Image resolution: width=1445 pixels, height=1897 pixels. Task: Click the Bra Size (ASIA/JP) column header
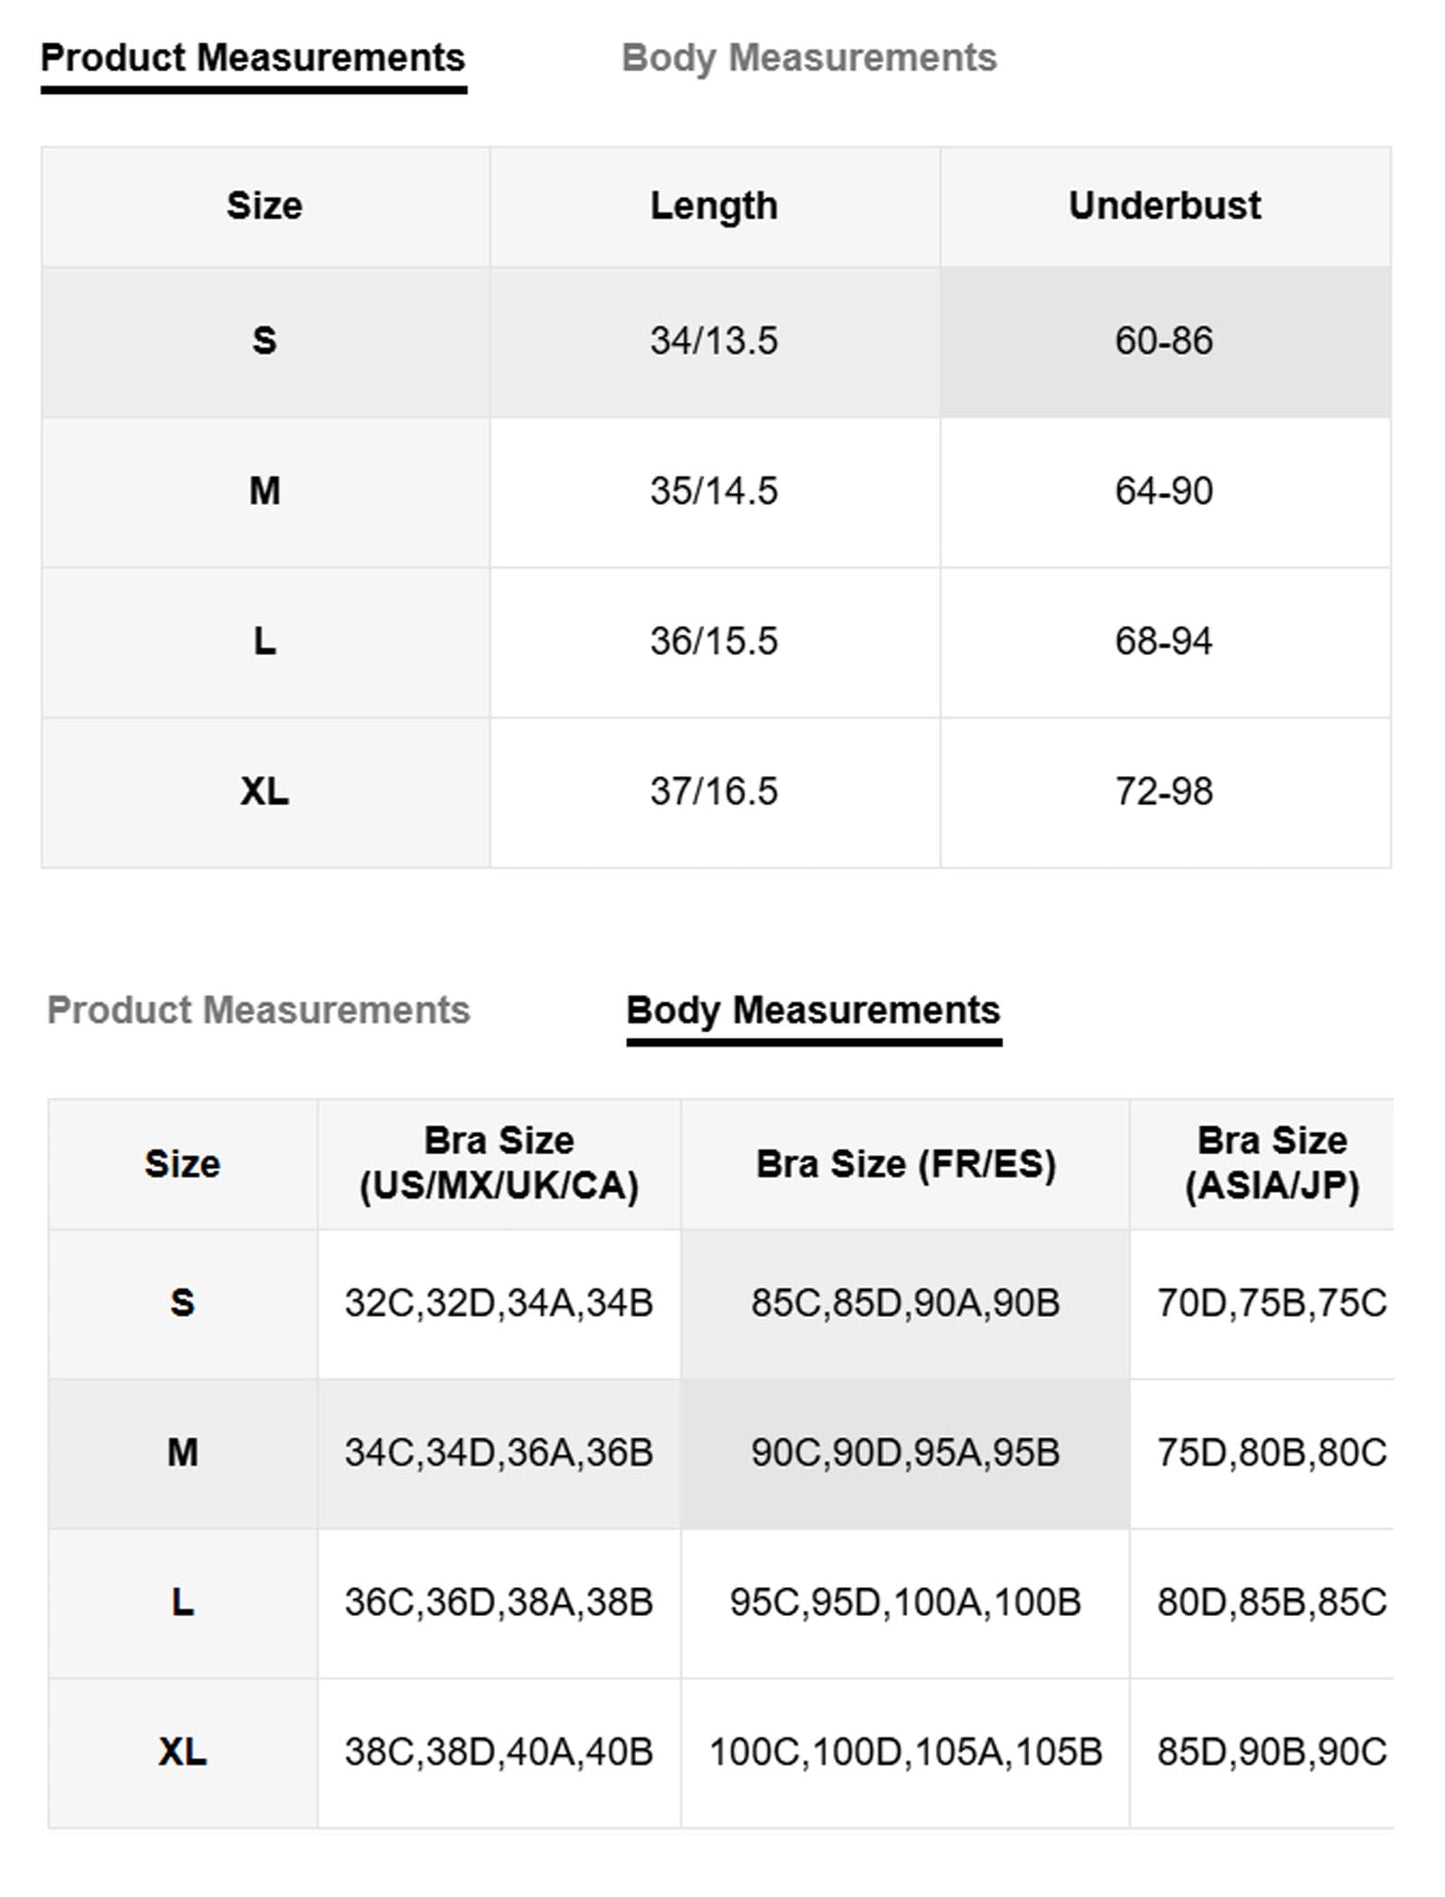[x=1272, y=1164]
